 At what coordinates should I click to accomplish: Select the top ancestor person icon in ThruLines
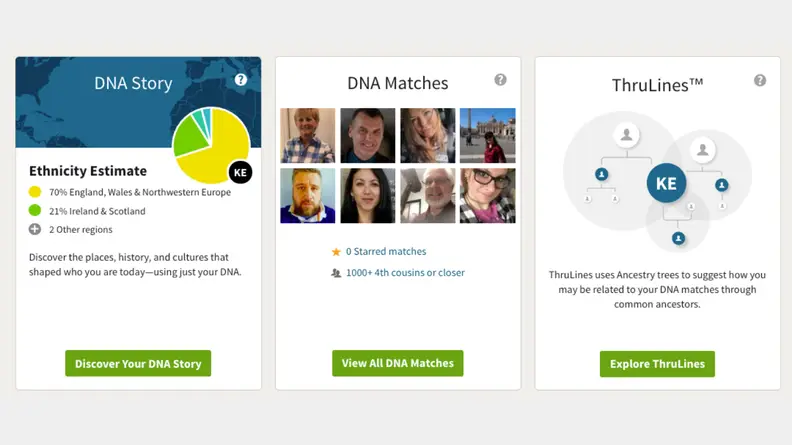[x=626, y=135]
